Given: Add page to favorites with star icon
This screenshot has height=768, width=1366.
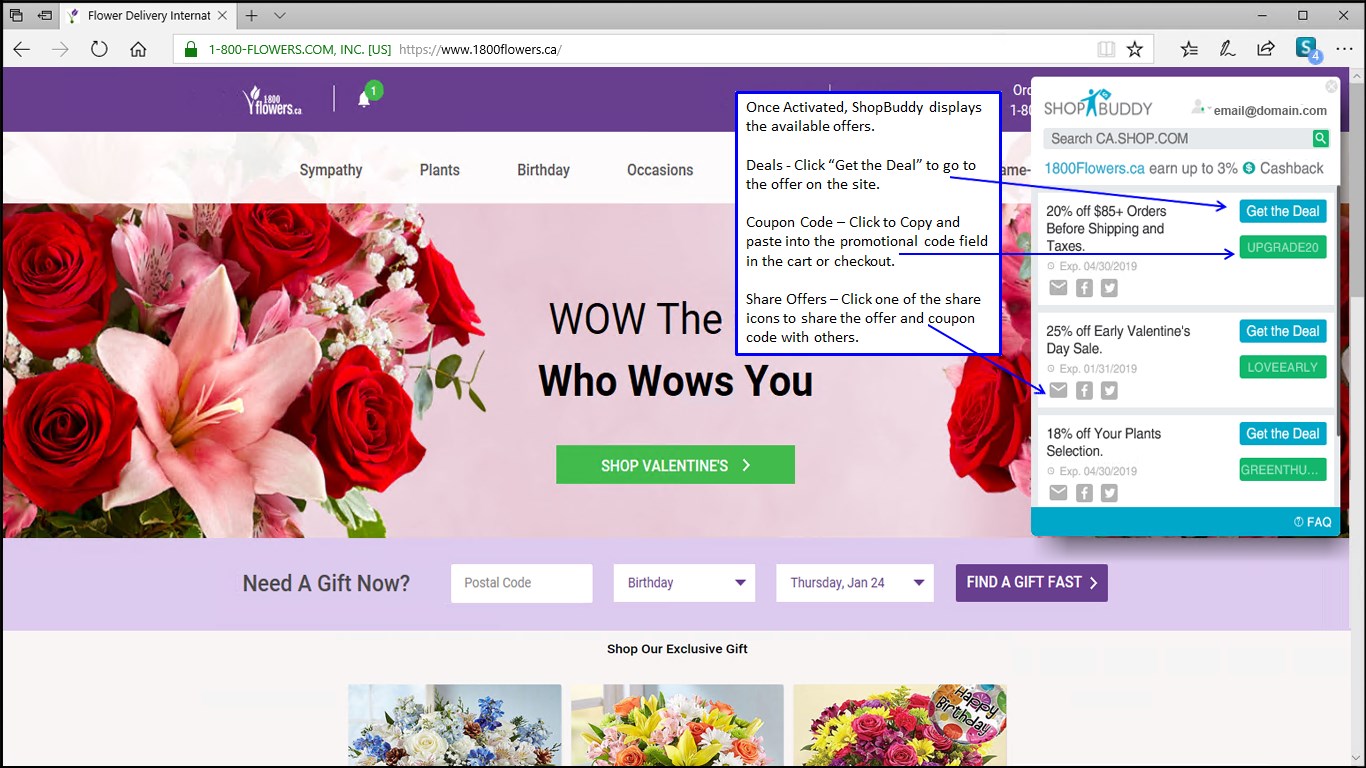Looking at the screenshot, I should (x=1134, y=49).
